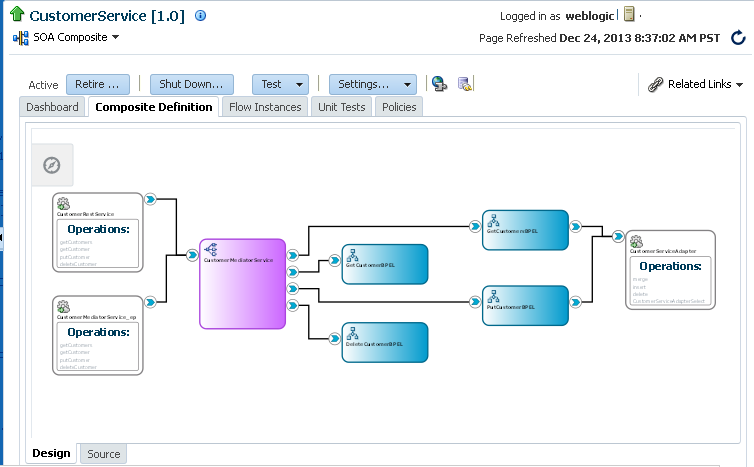Click the compass navigation control in diagram
Viewport: 754px width, 467px height.
(52, 165)
